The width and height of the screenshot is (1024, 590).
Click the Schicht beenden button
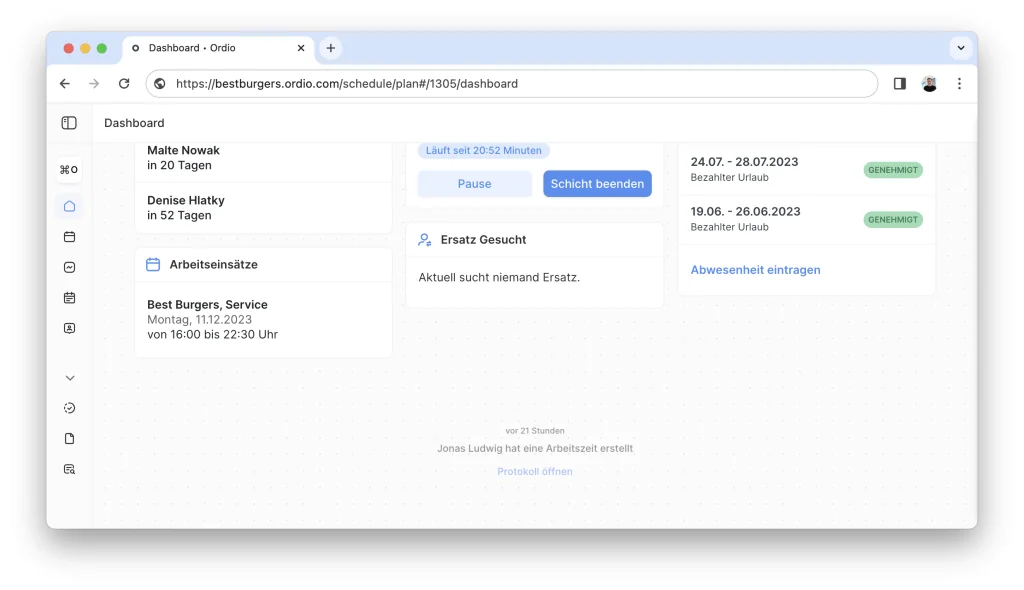coord(597,184)
